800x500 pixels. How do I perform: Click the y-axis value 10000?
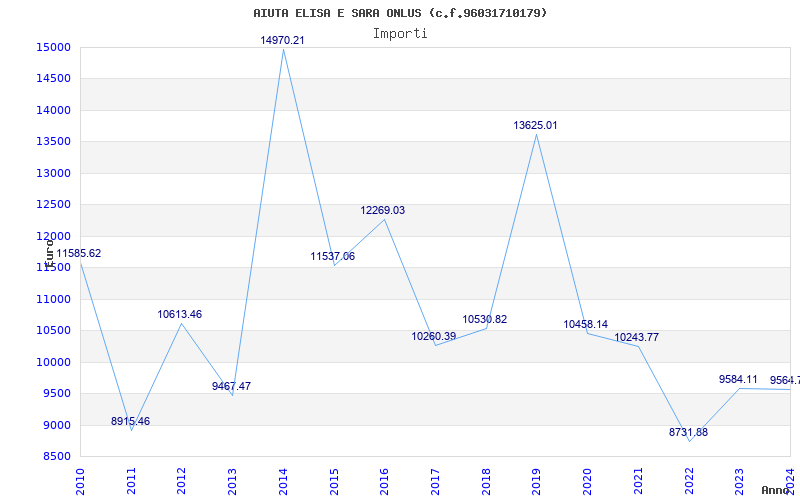pos(53,362)
